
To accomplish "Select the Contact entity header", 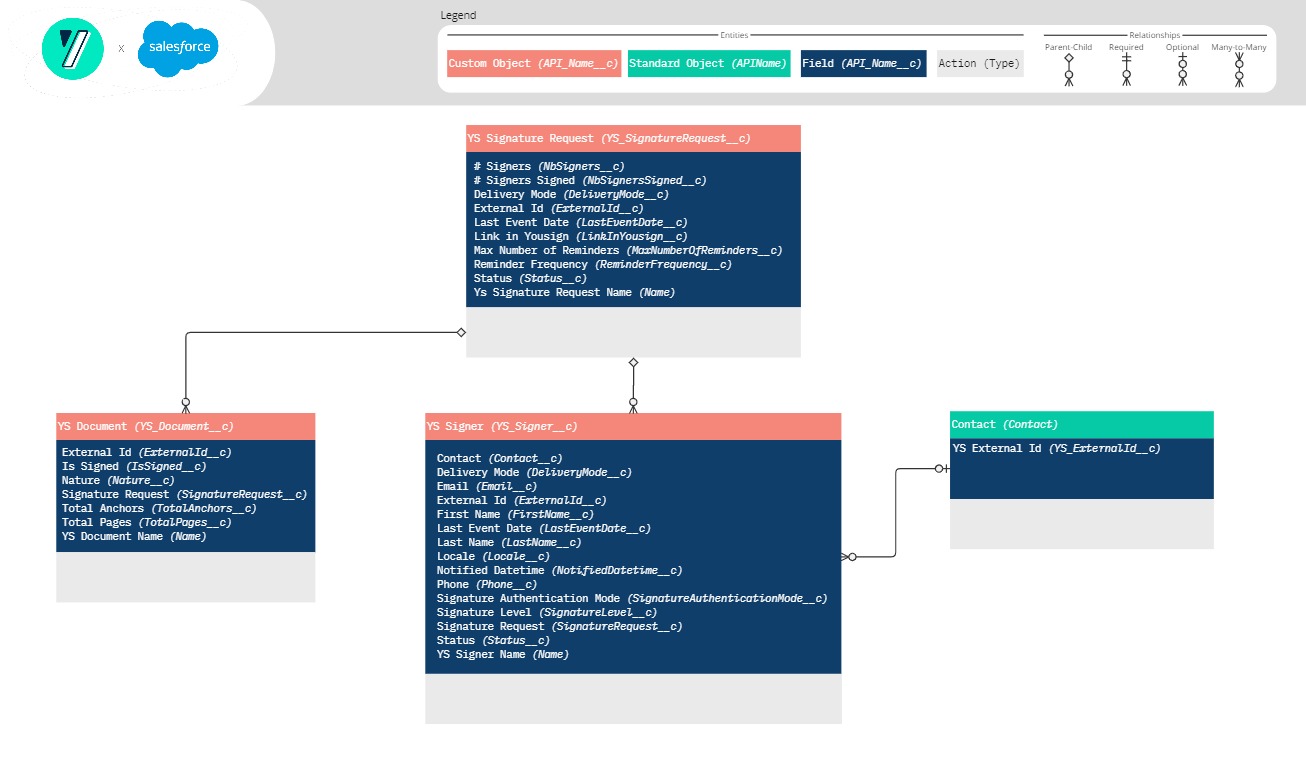I will tap(1082, 424).
